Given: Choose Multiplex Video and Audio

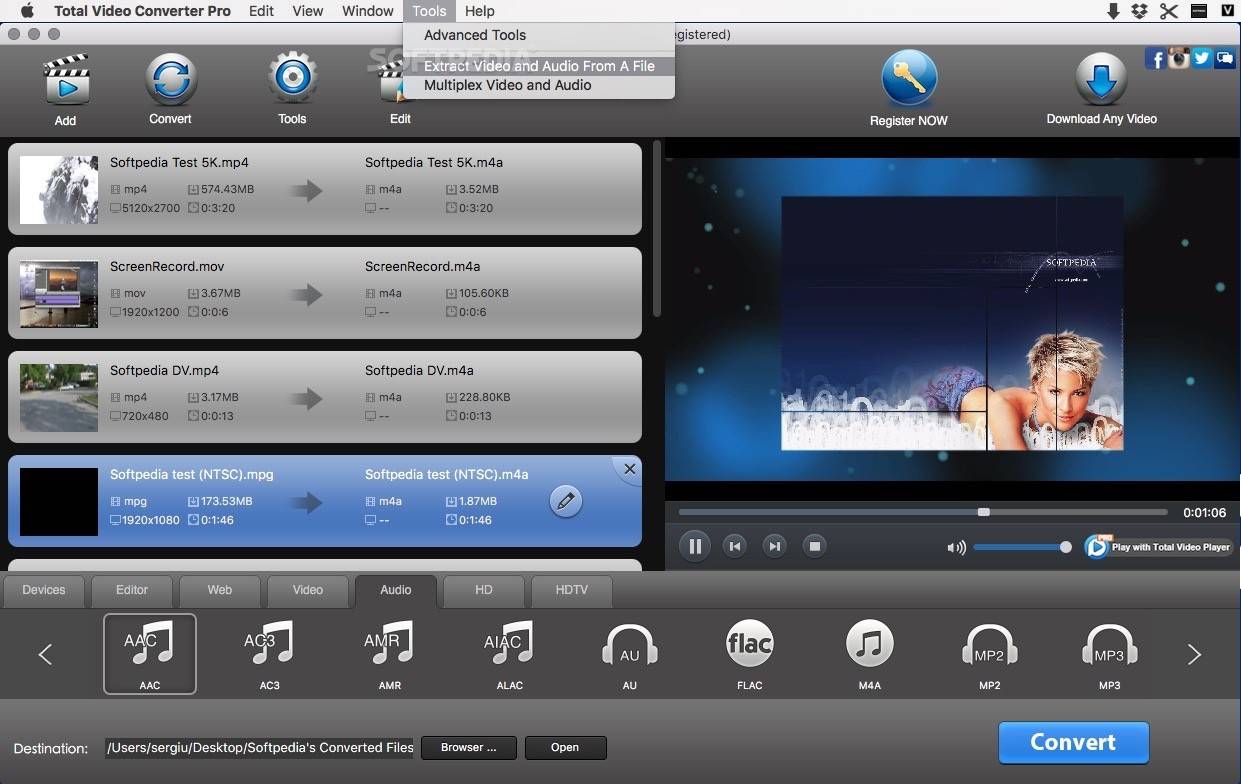Looking at the screenshot, I should (539, 85).
